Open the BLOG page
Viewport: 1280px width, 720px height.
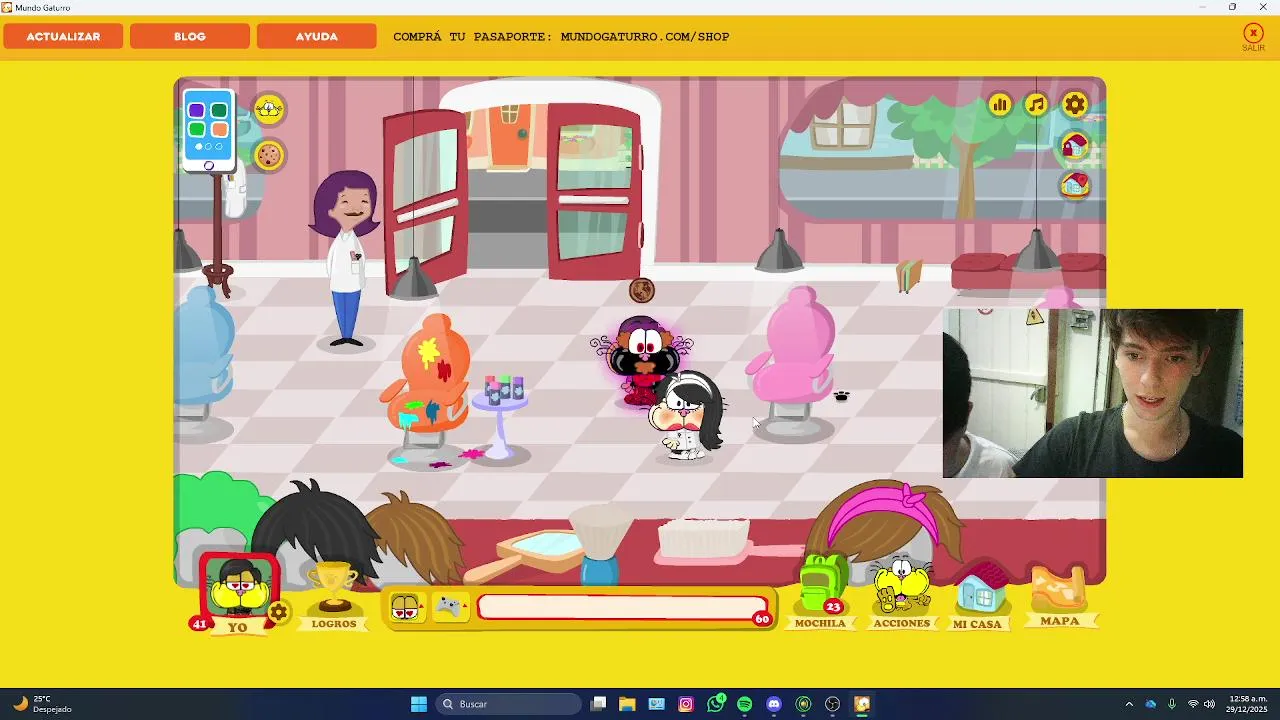(190, 36)
